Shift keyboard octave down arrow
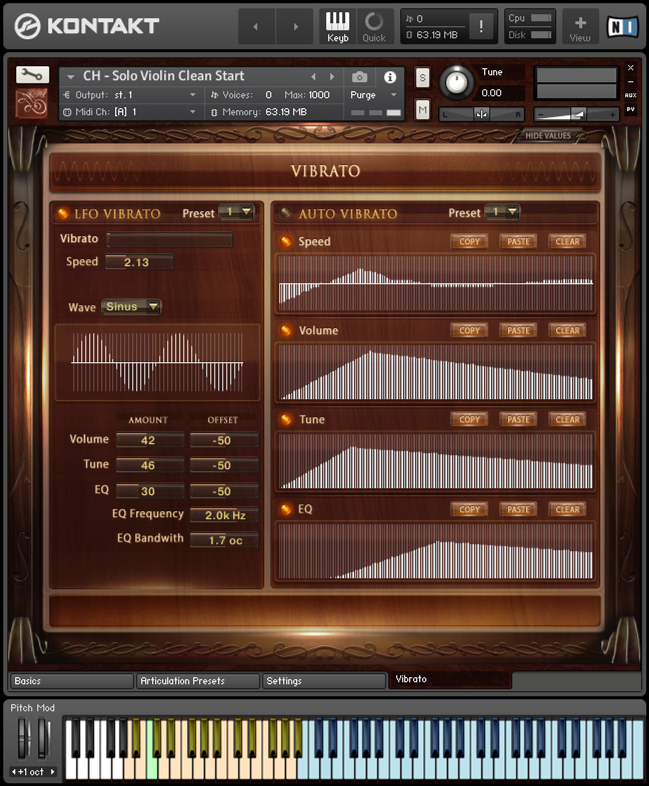This screenshot has width=649, height=786. (14, 771)
